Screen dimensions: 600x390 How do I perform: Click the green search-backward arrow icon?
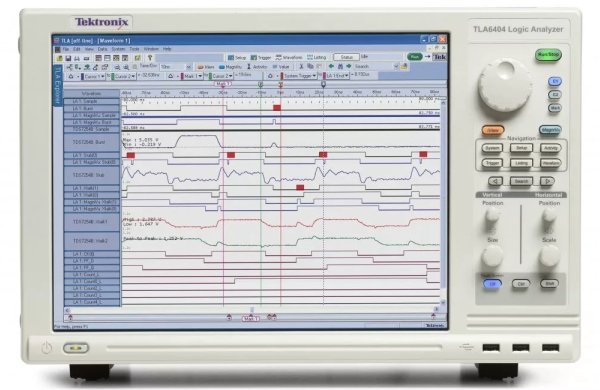pyautogui.click(x=331, y=67)
